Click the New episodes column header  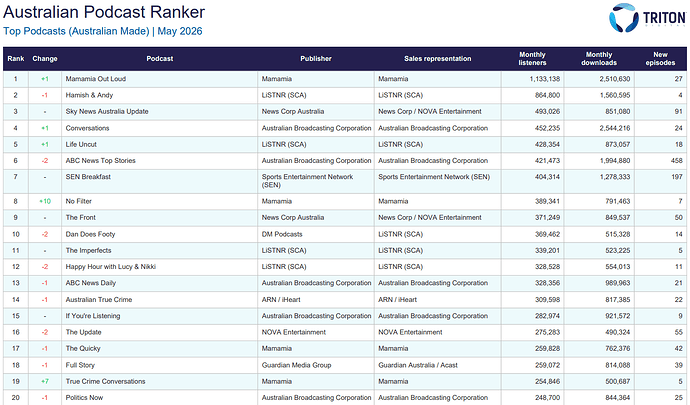click(x=660, y=59)
